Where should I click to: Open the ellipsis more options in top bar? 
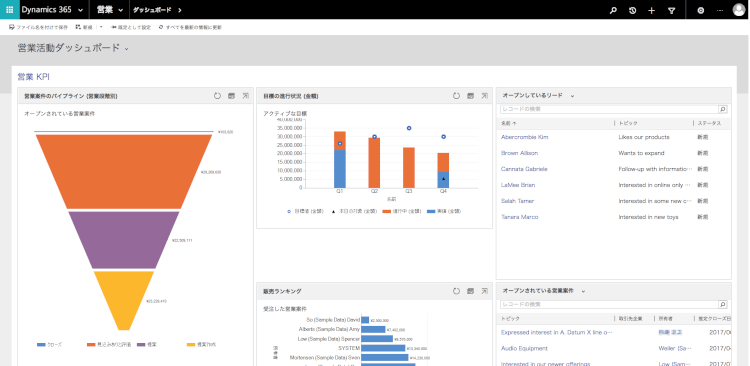[720, 10]
